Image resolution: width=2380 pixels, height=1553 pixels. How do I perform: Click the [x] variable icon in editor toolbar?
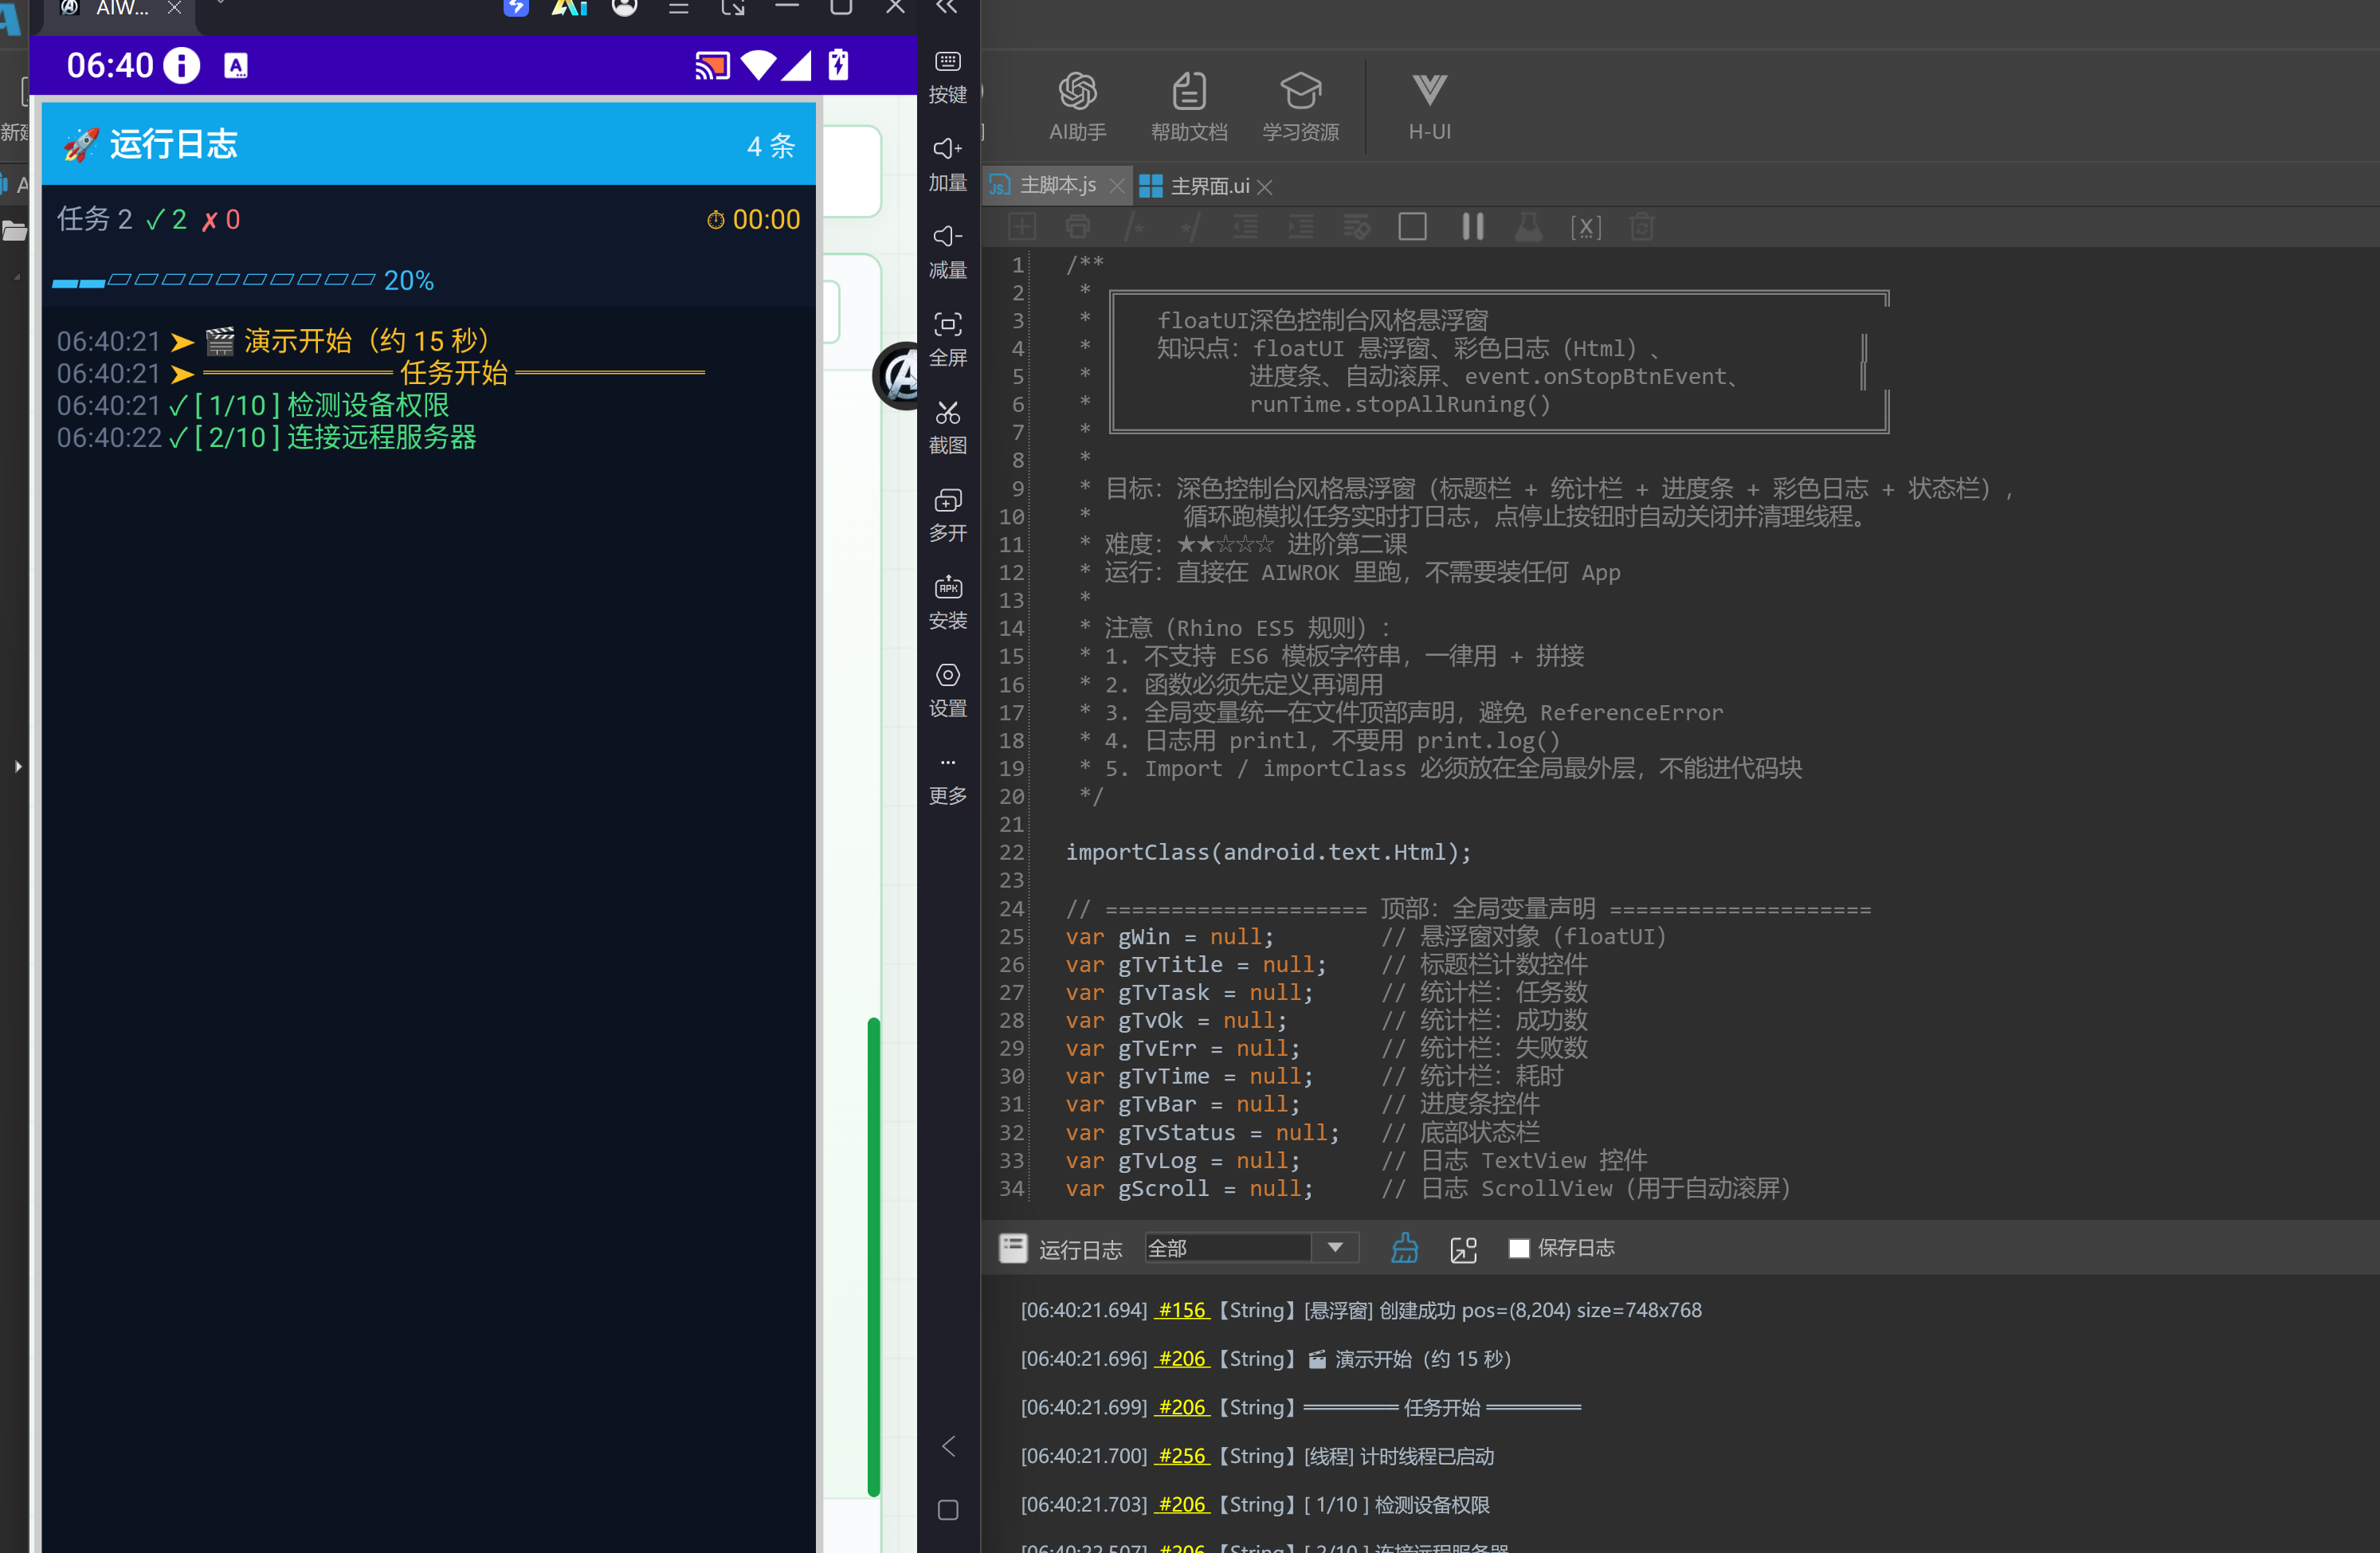point(1586,227)
